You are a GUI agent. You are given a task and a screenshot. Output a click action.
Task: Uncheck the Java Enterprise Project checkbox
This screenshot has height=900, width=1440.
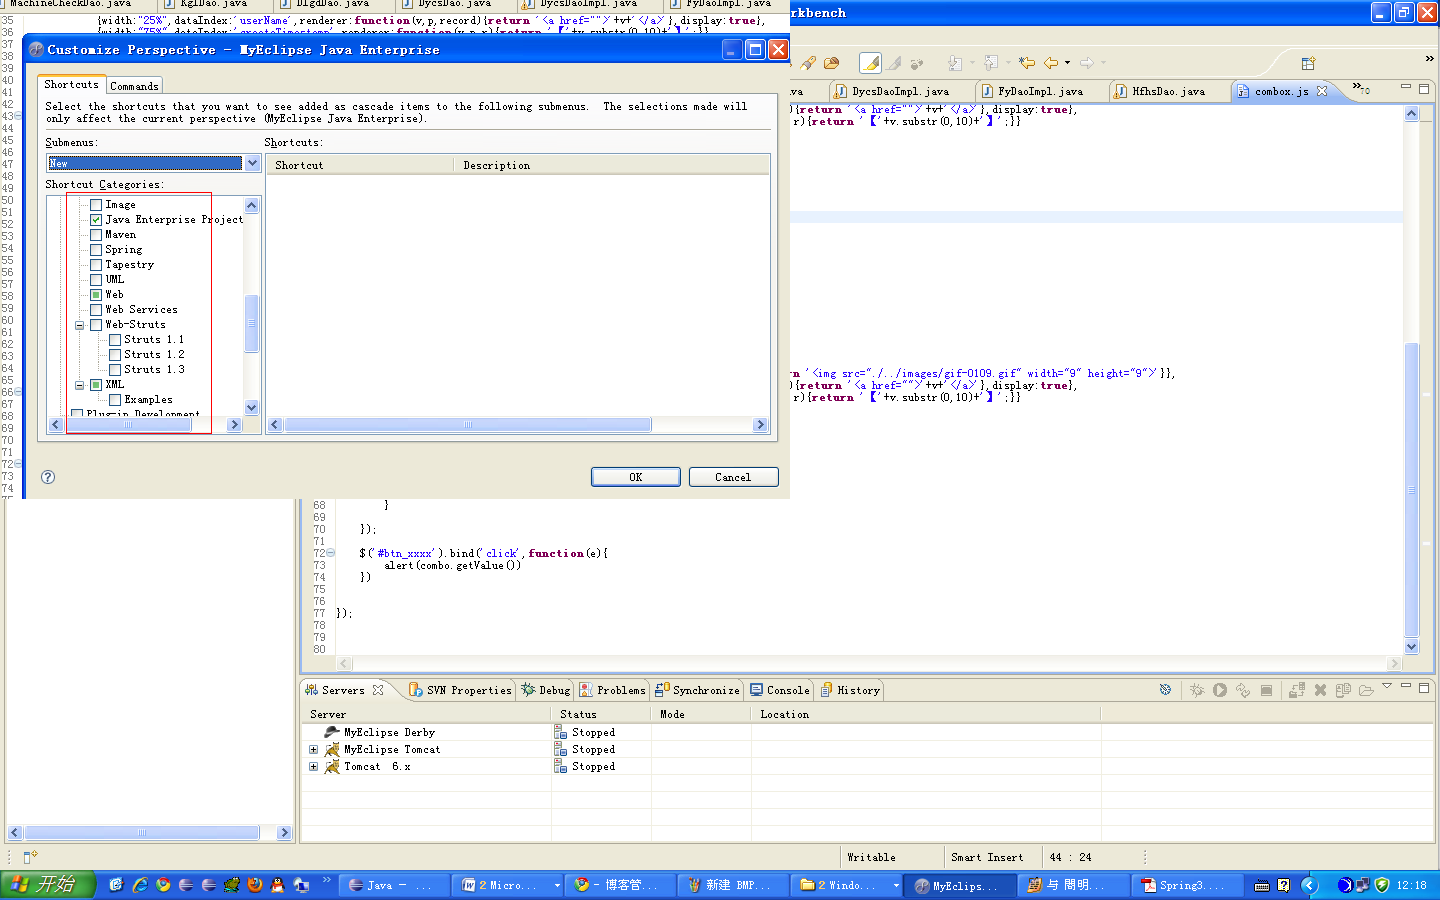[x=96, y=220]
